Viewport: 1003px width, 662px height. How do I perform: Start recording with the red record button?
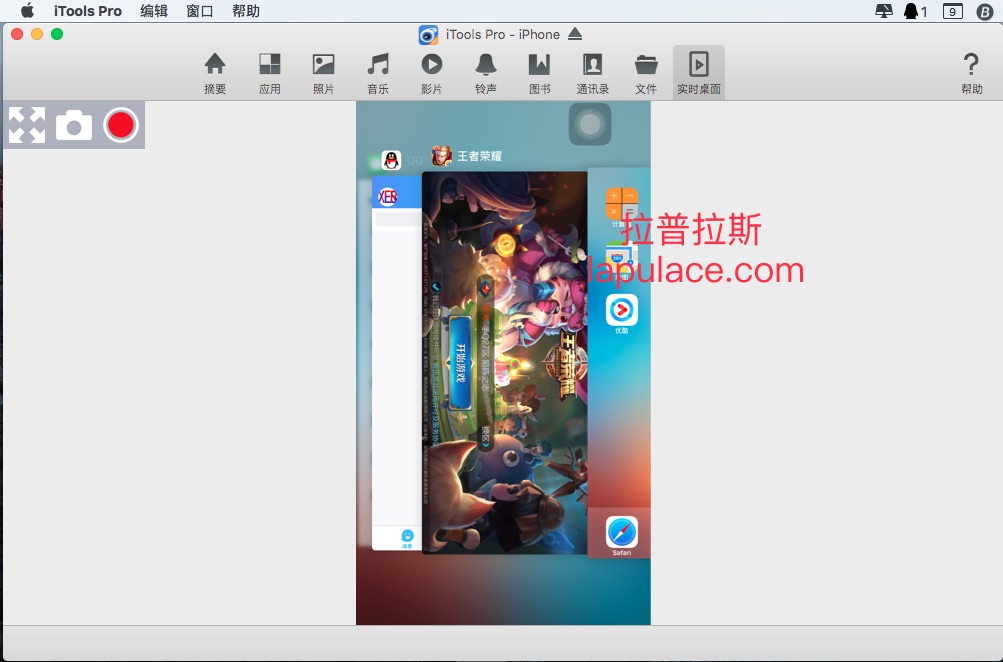[121, 125]
